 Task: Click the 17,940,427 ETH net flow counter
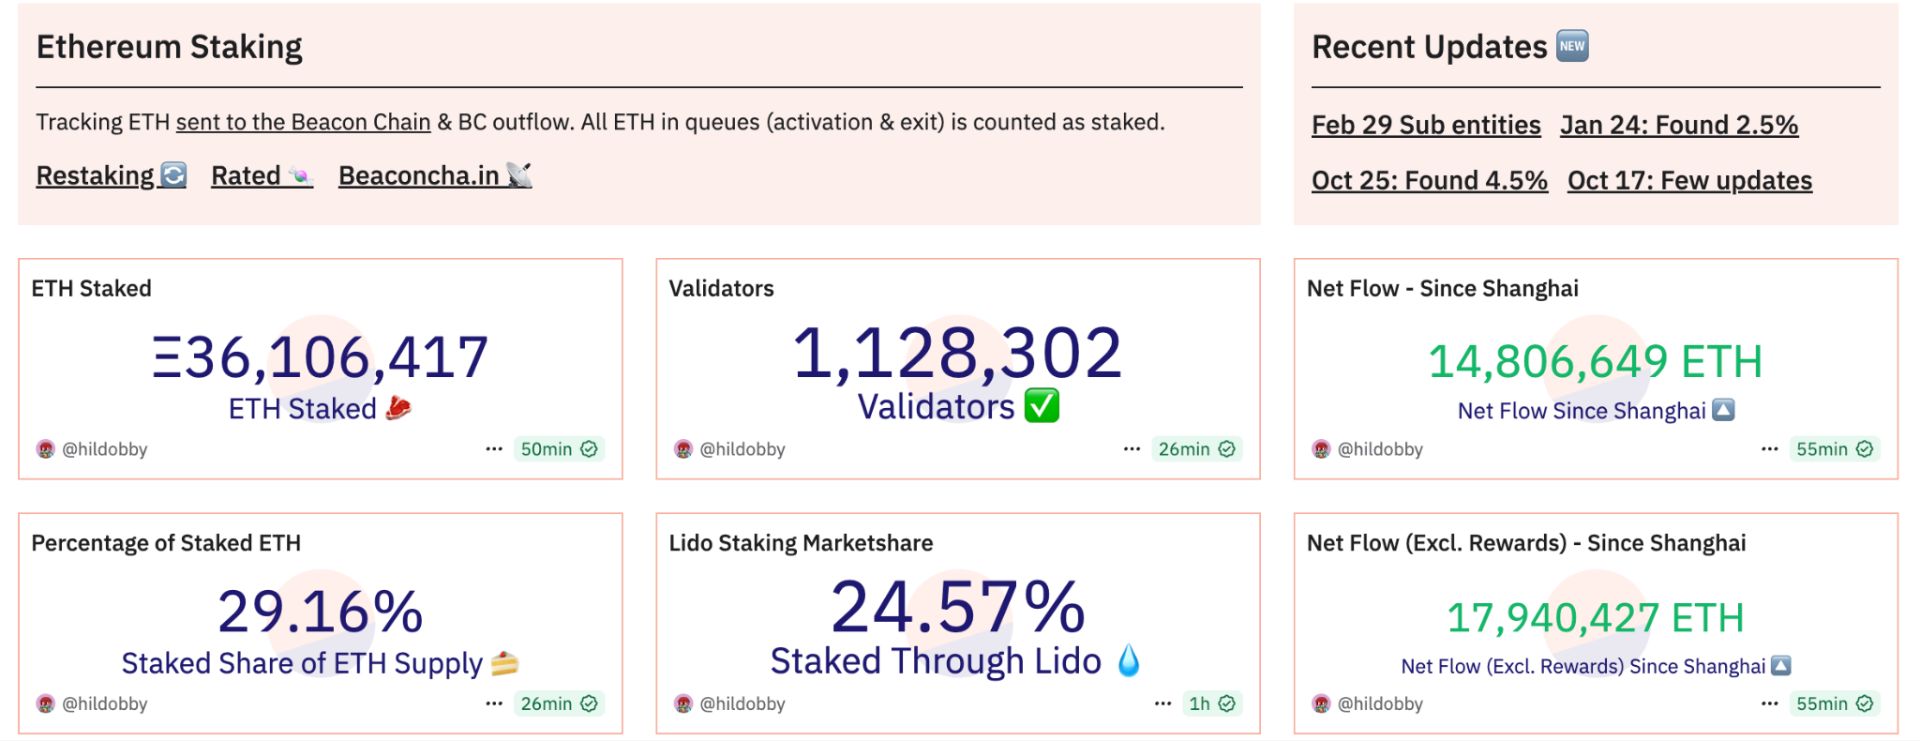[1595, 618]
